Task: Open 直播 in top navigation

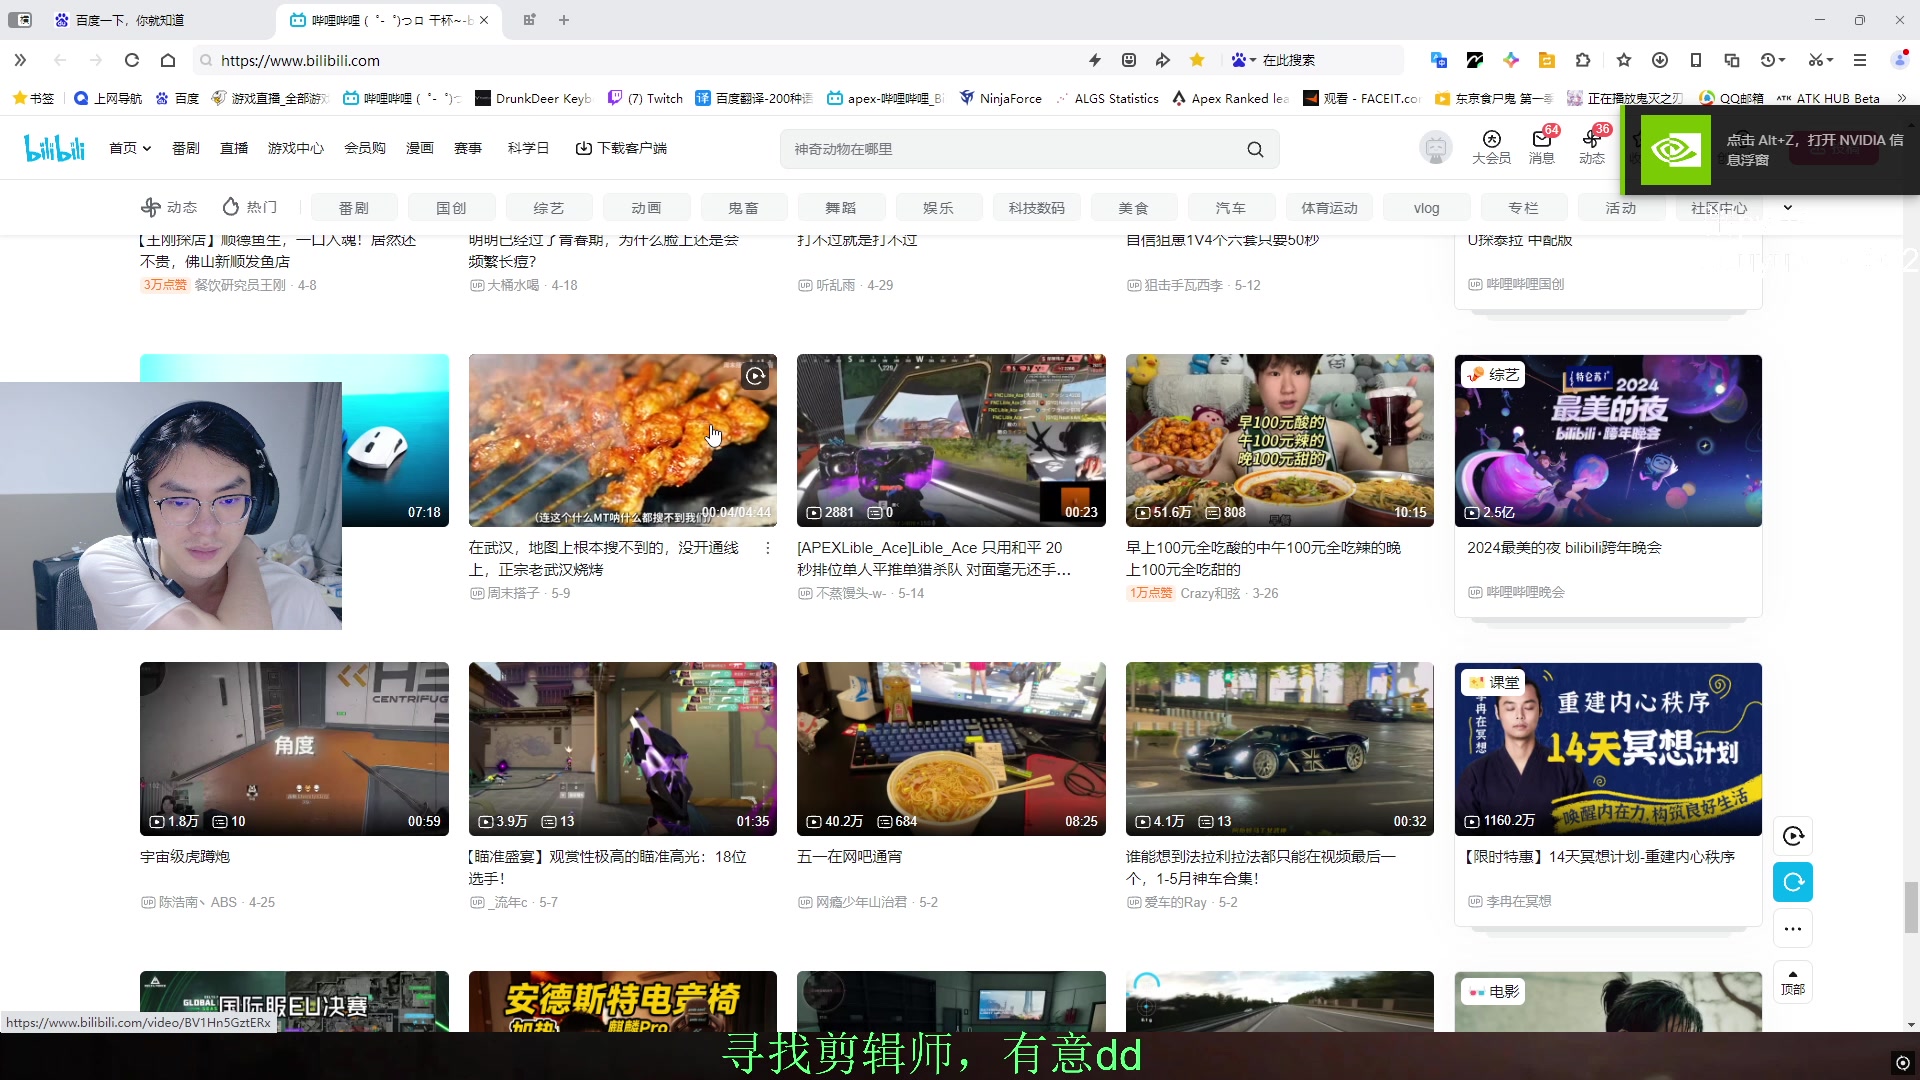Action: pyautogui.click(x=234, y=148)
